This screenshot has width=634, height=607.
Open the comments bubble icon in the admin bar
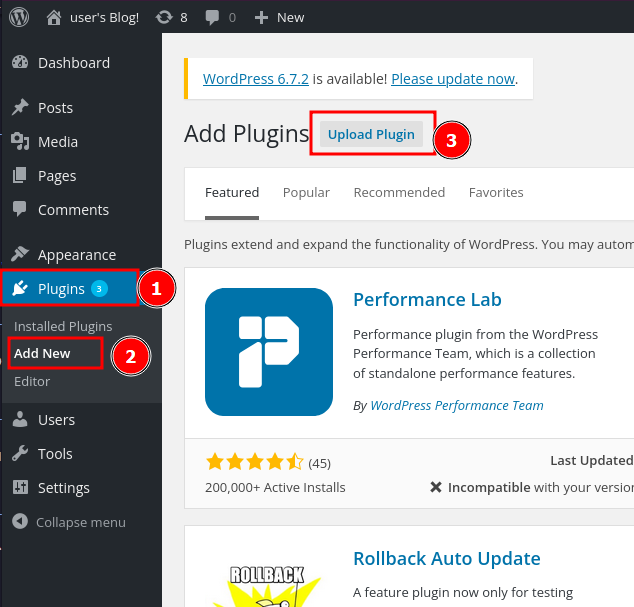tap(212, 18)
